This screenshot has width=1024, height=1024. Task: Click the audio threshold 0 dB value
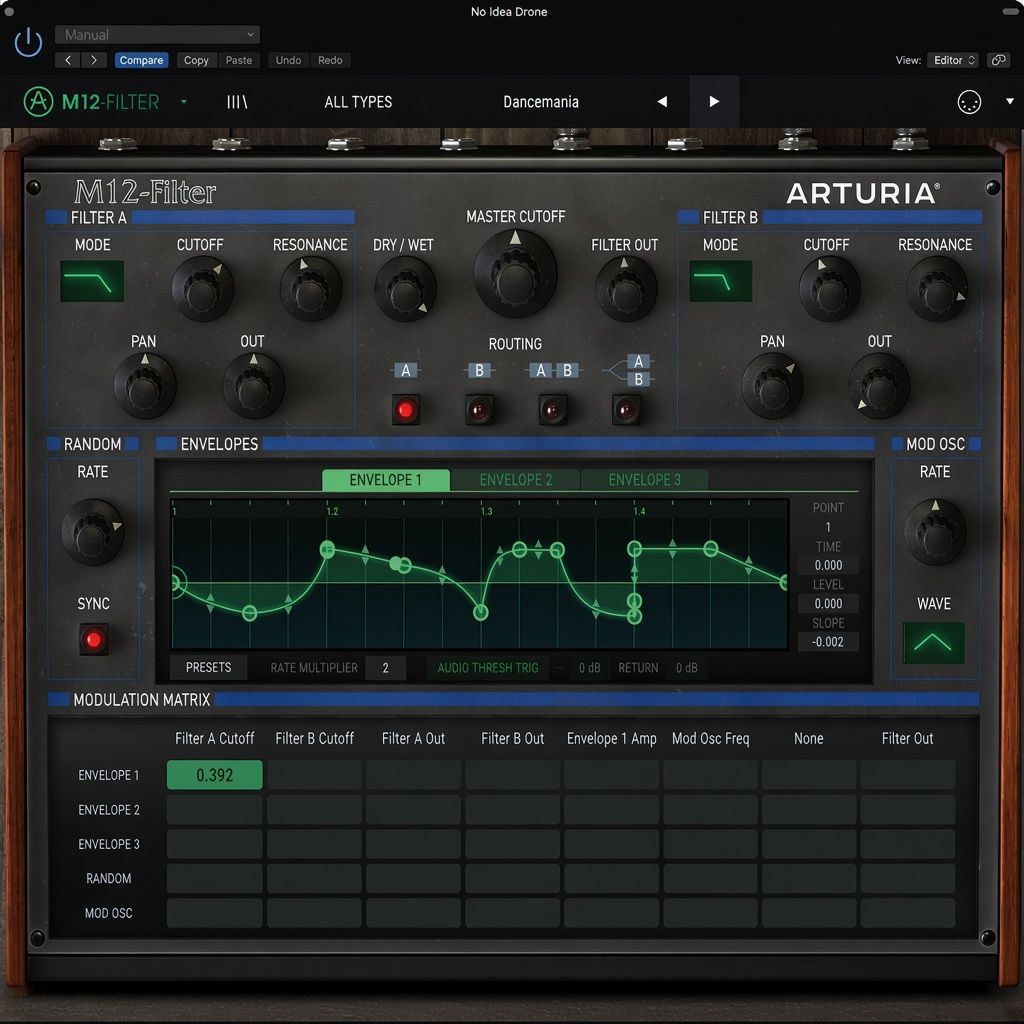[x=589, y=668]
